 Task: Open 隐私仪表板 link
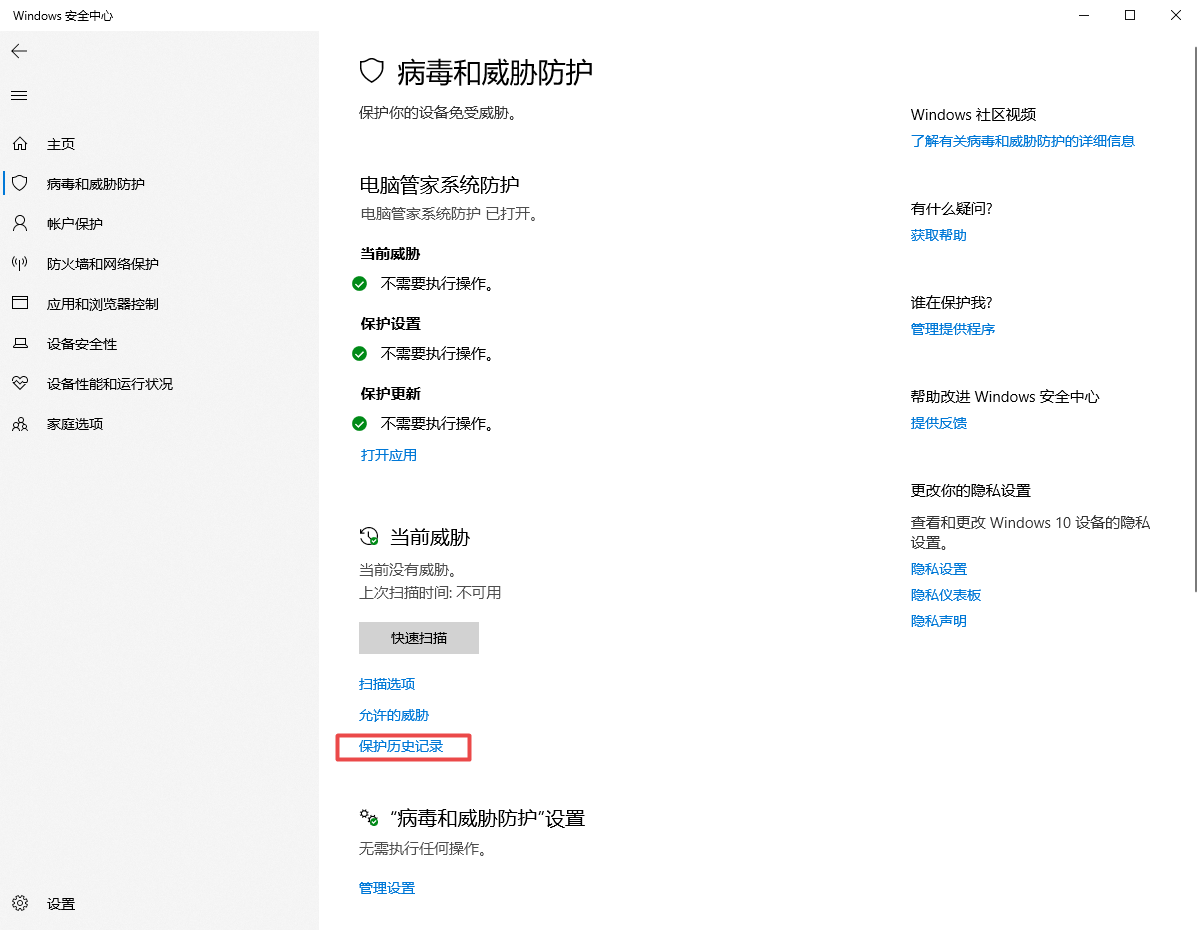tap(946, 594)
